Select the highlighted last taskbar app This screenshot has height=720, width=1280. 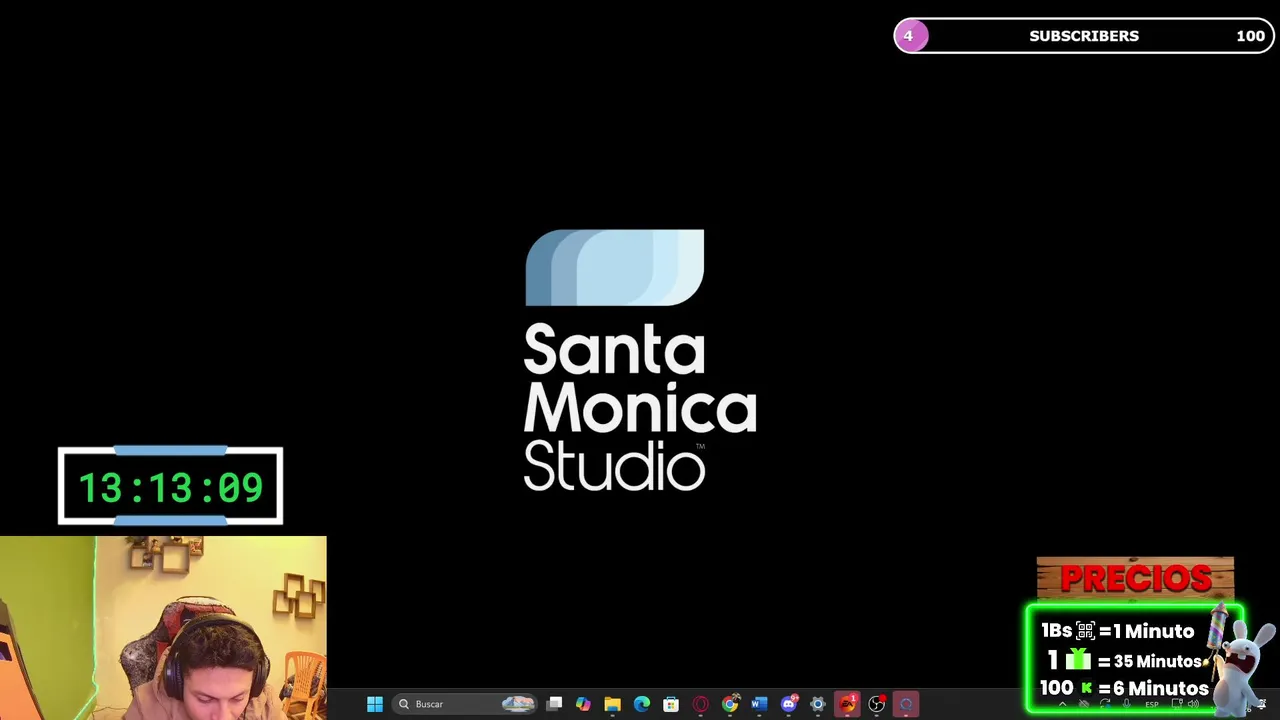906,704
